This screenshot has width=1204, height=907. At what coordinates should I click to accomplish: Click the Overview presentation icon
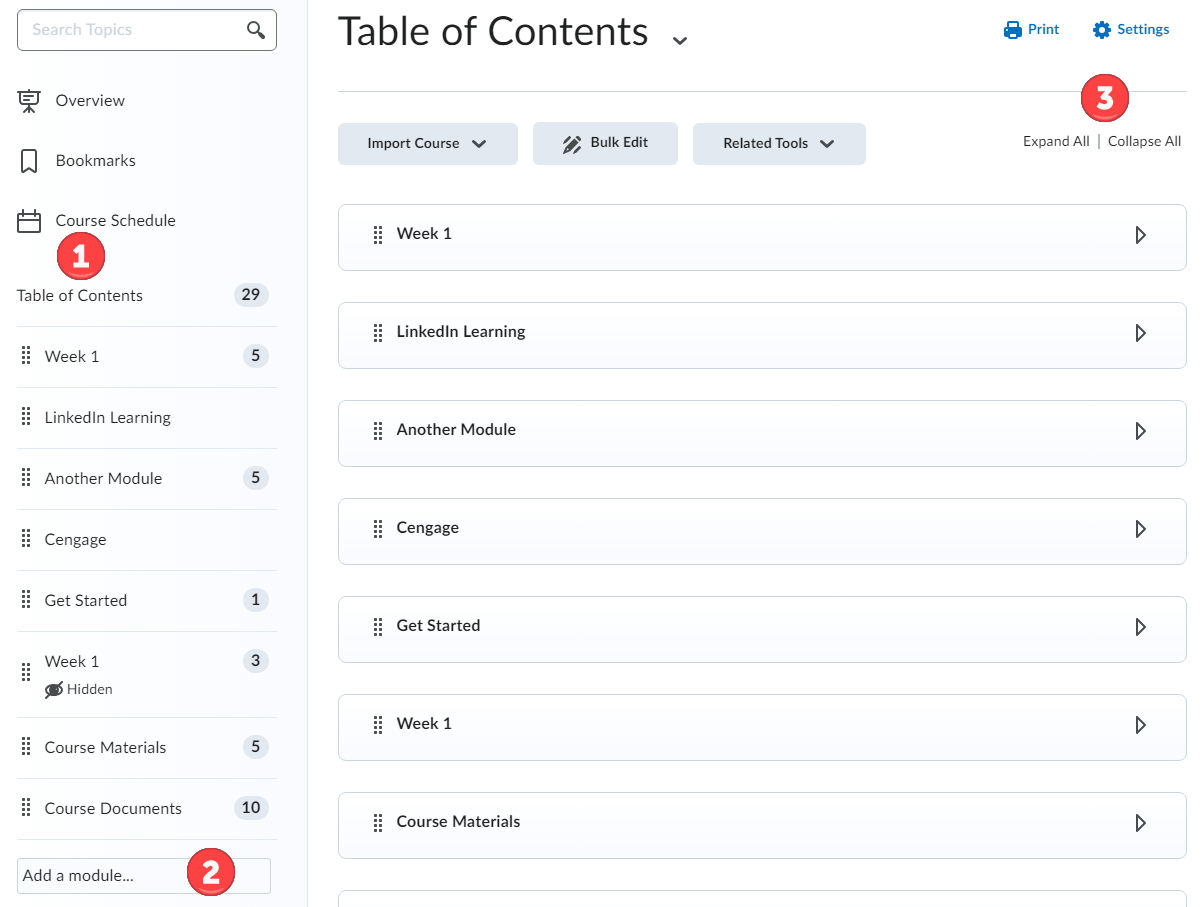point(29,101)
